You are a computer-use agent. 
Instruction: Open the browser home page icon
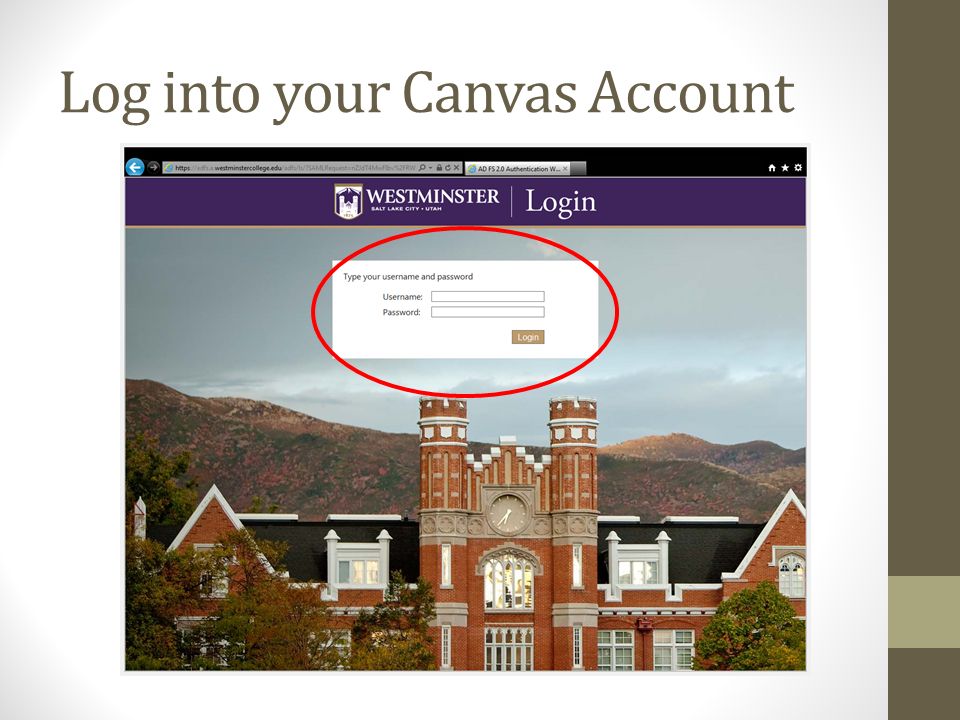(772, 168)
